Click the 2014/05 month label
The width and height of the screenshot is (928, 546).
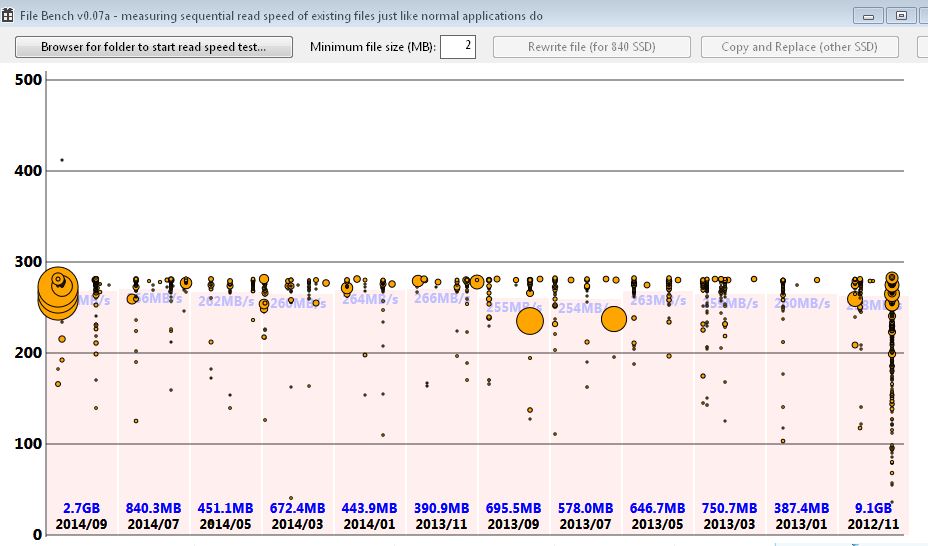(225, 524)
